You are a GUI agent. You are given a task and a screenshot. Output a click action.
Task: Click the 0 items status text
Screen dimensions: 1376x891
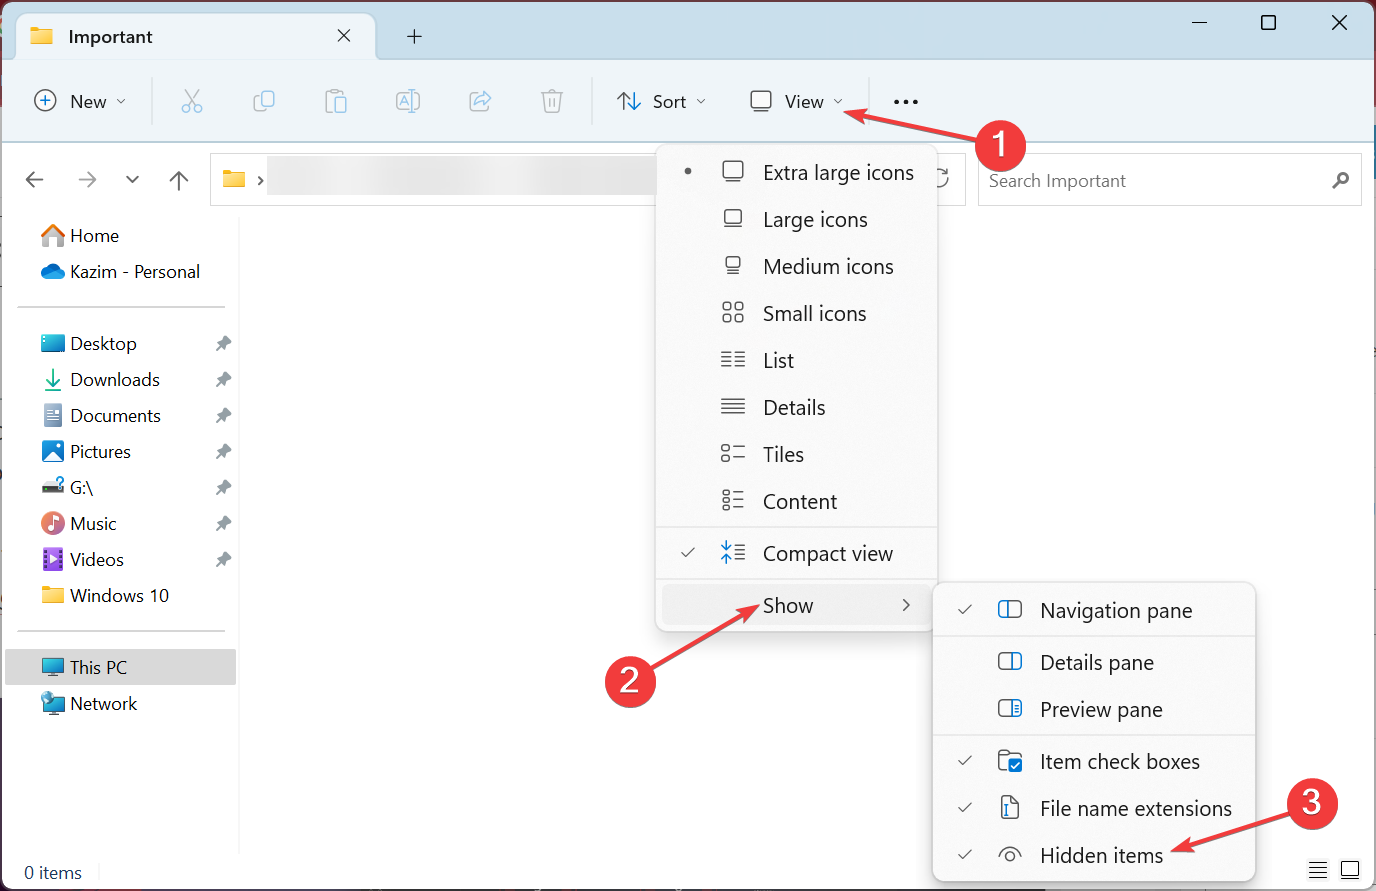click(x=53, y=873)
